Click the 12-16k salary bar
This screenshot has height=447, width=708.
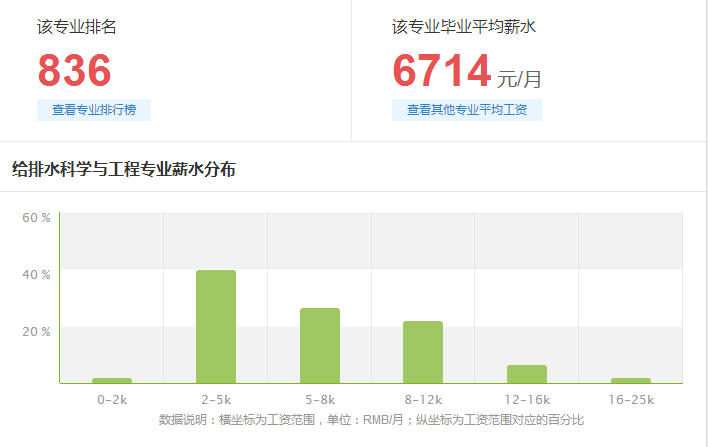527,374
